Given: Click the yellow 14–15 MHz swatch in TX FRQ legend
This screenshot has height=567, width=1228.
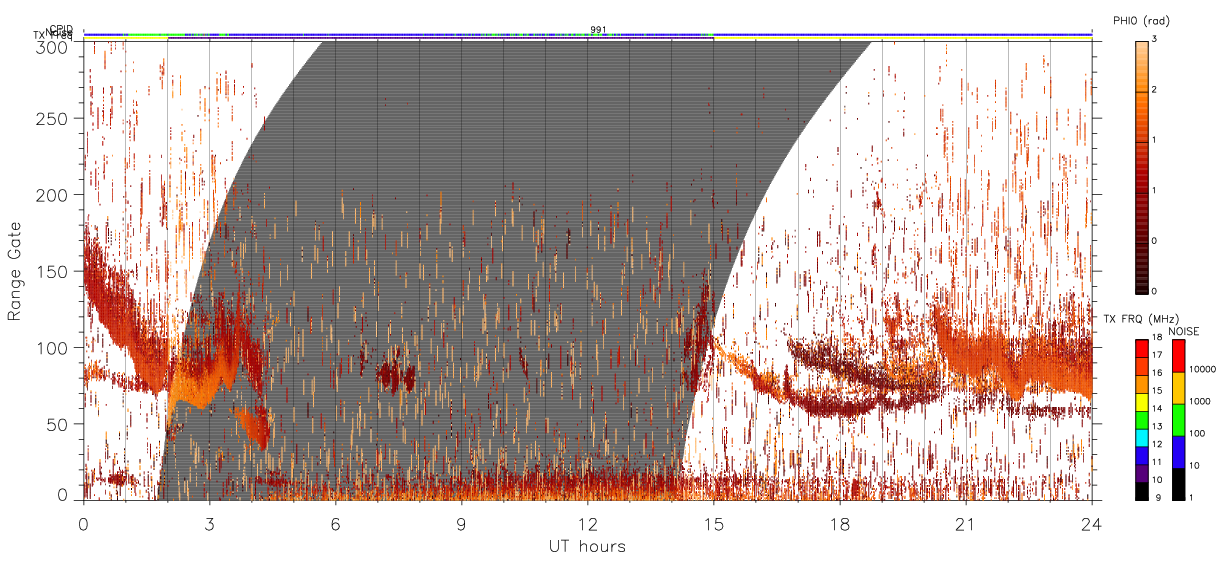Looking at the screenshot, I should pyautogui.click(x=1142, y=402).
